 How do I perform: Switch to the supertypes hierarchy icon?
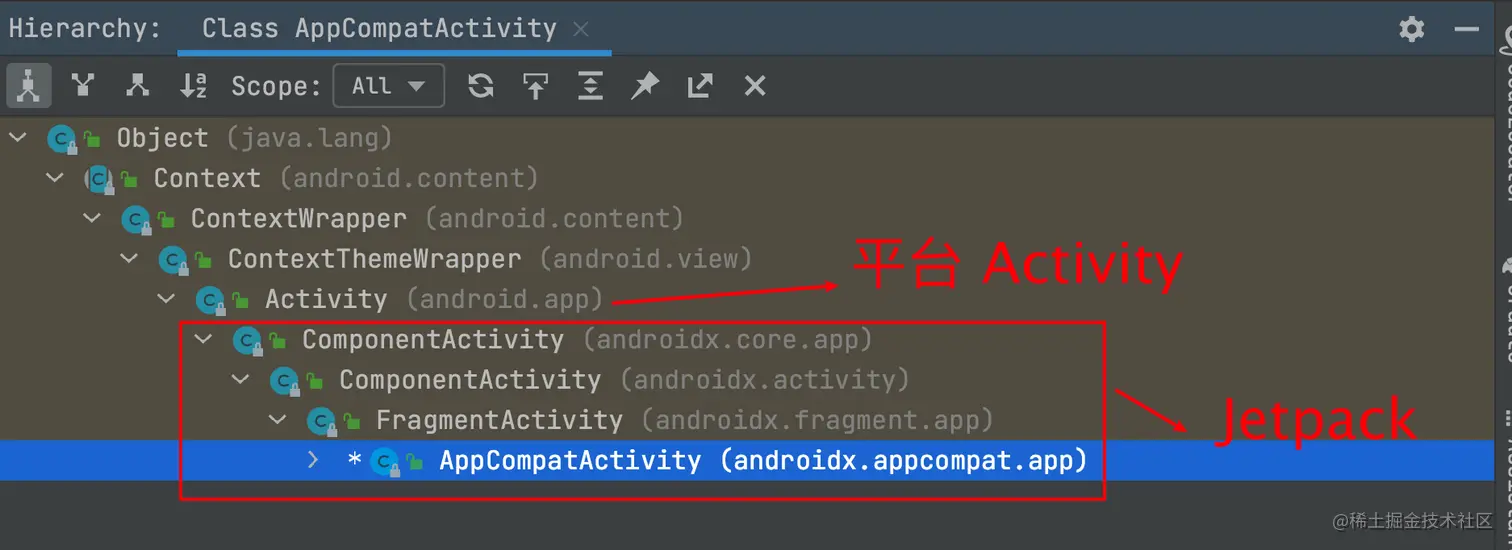tap(83, 86)
